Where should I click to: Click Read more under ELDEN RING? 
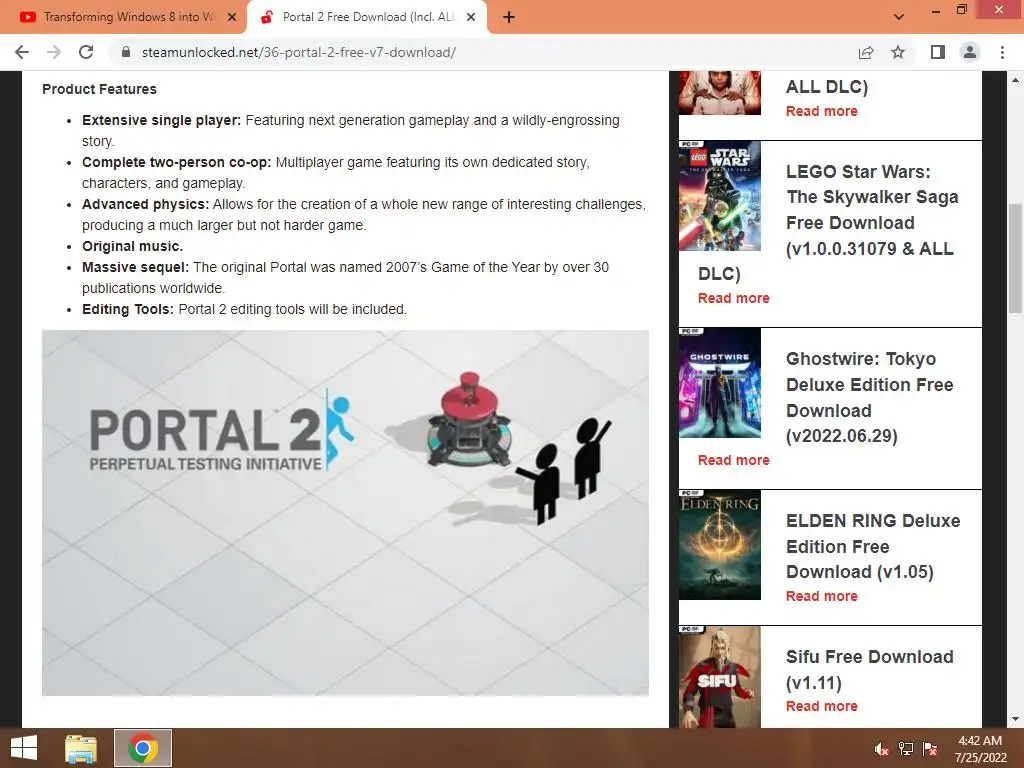(x=822, y=596)
